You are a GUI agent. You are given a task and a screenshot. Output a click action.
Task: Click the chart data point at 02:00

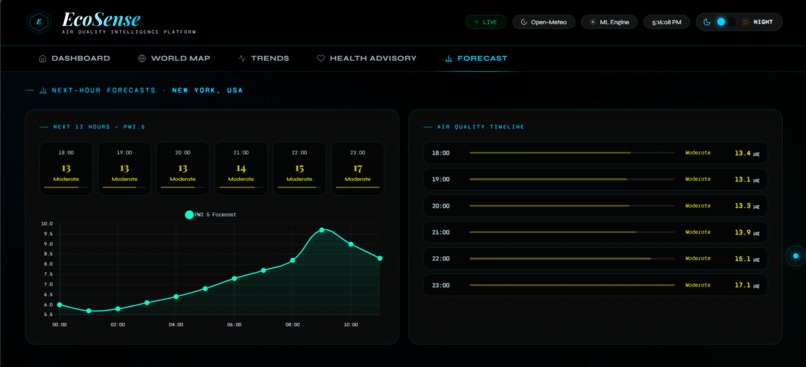tap(118, 309)
